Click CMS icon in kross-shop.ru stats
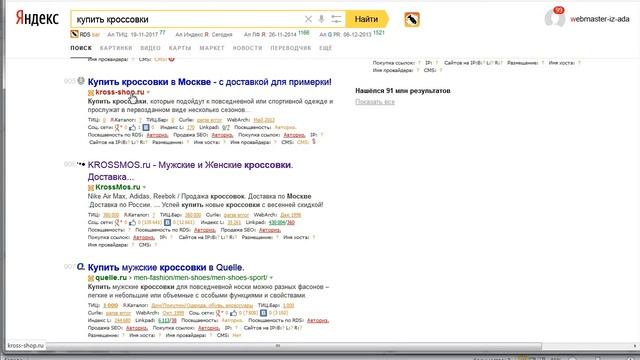Image resolution: width=640 pixels, height=360 pixels. pos(313,142)
